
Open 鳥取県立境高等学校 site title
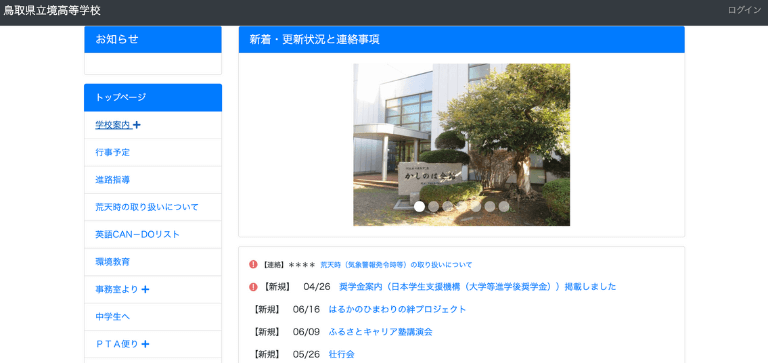coord(52,11)
